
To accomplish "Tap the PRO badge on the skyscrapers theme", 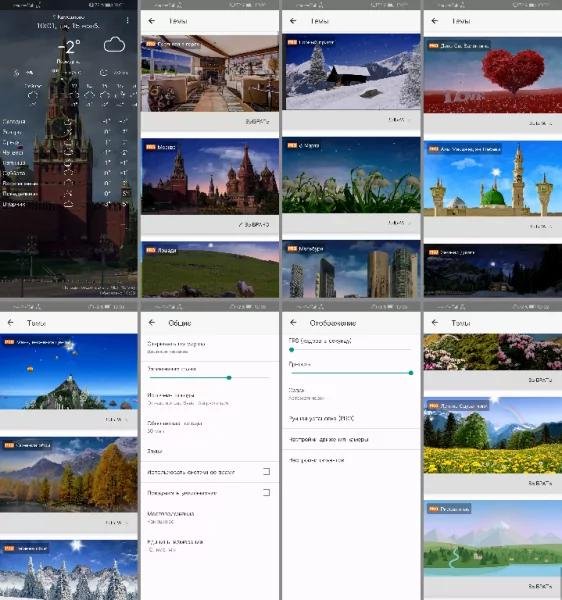I will click(292, 248).
